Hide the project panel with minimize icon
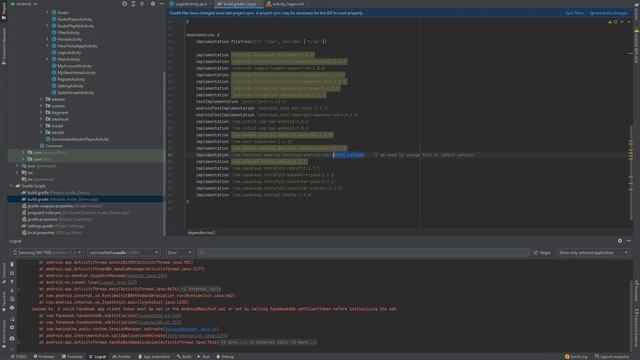Viewport: 640px width, 360px height. [162, 4]
